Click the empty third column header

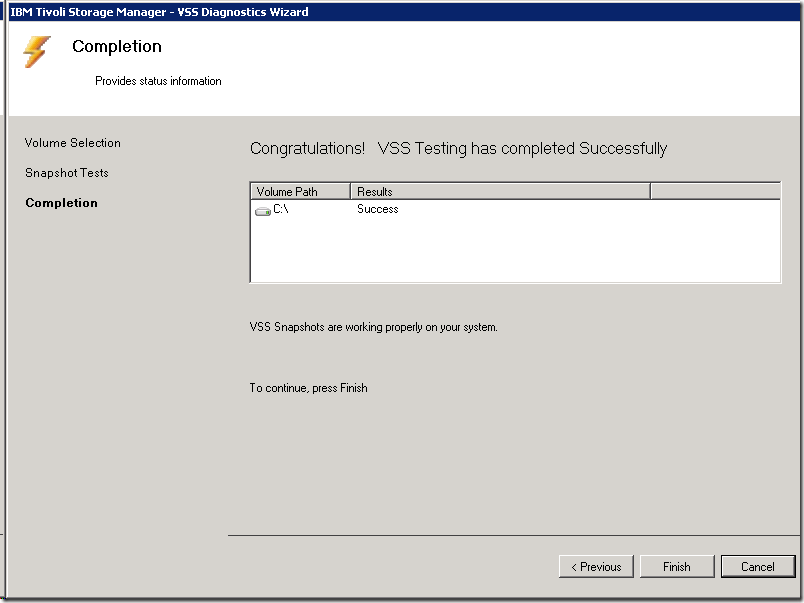(x=714, y=191)
